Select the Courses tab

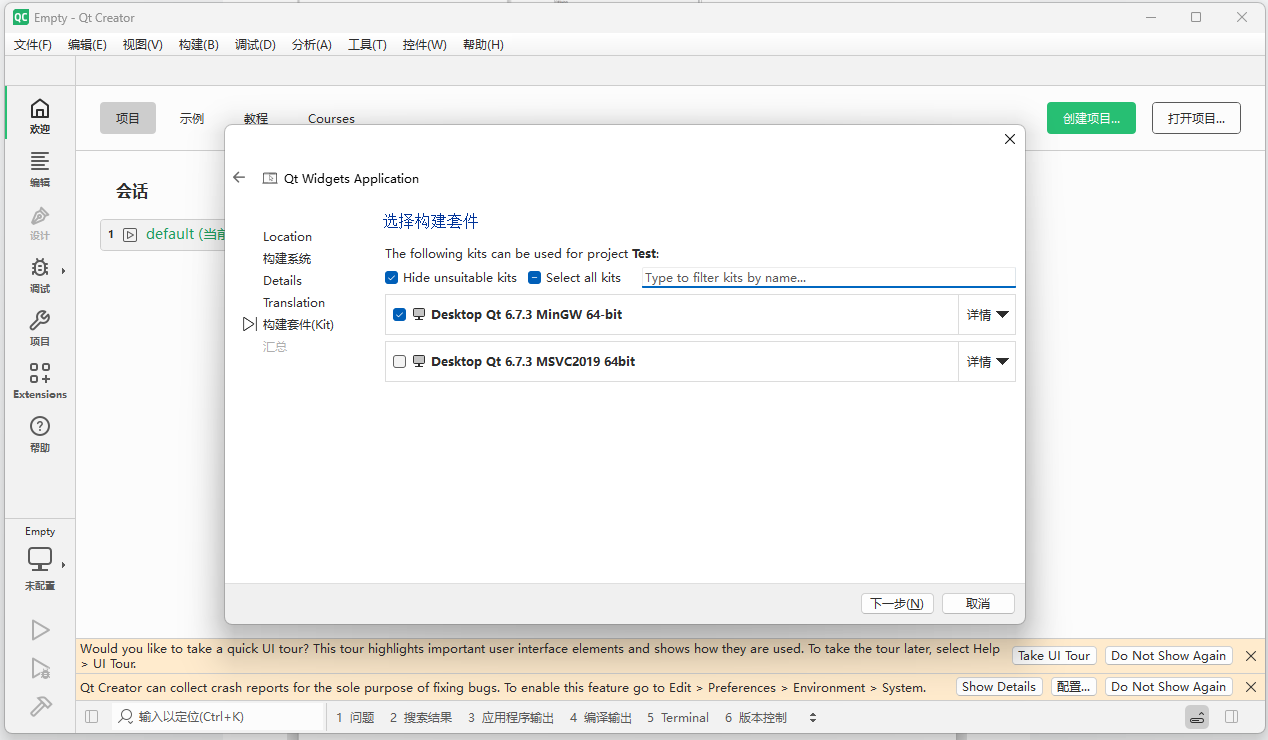[331, 118]
